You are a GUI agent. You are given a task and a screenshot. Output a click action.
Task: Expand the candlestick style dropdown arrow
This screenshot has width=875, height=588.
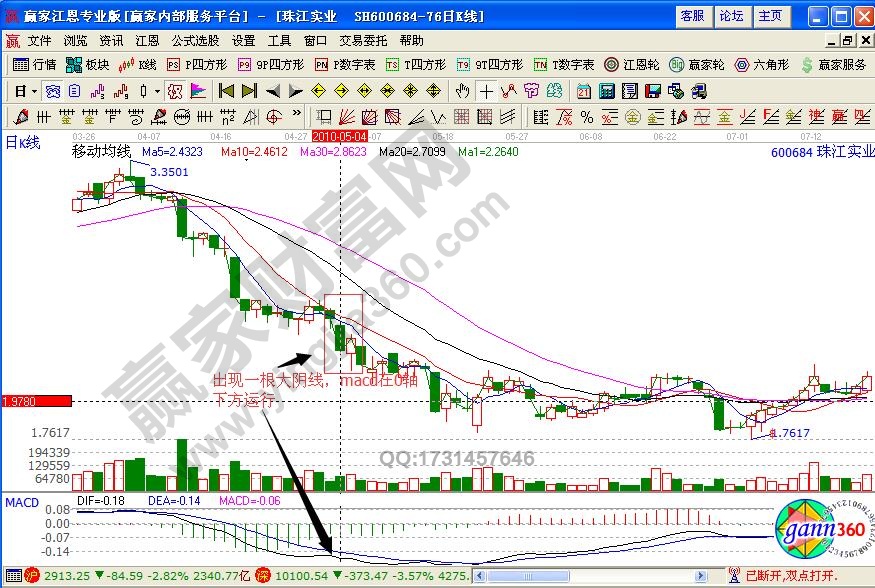click(x=156, y=90)
